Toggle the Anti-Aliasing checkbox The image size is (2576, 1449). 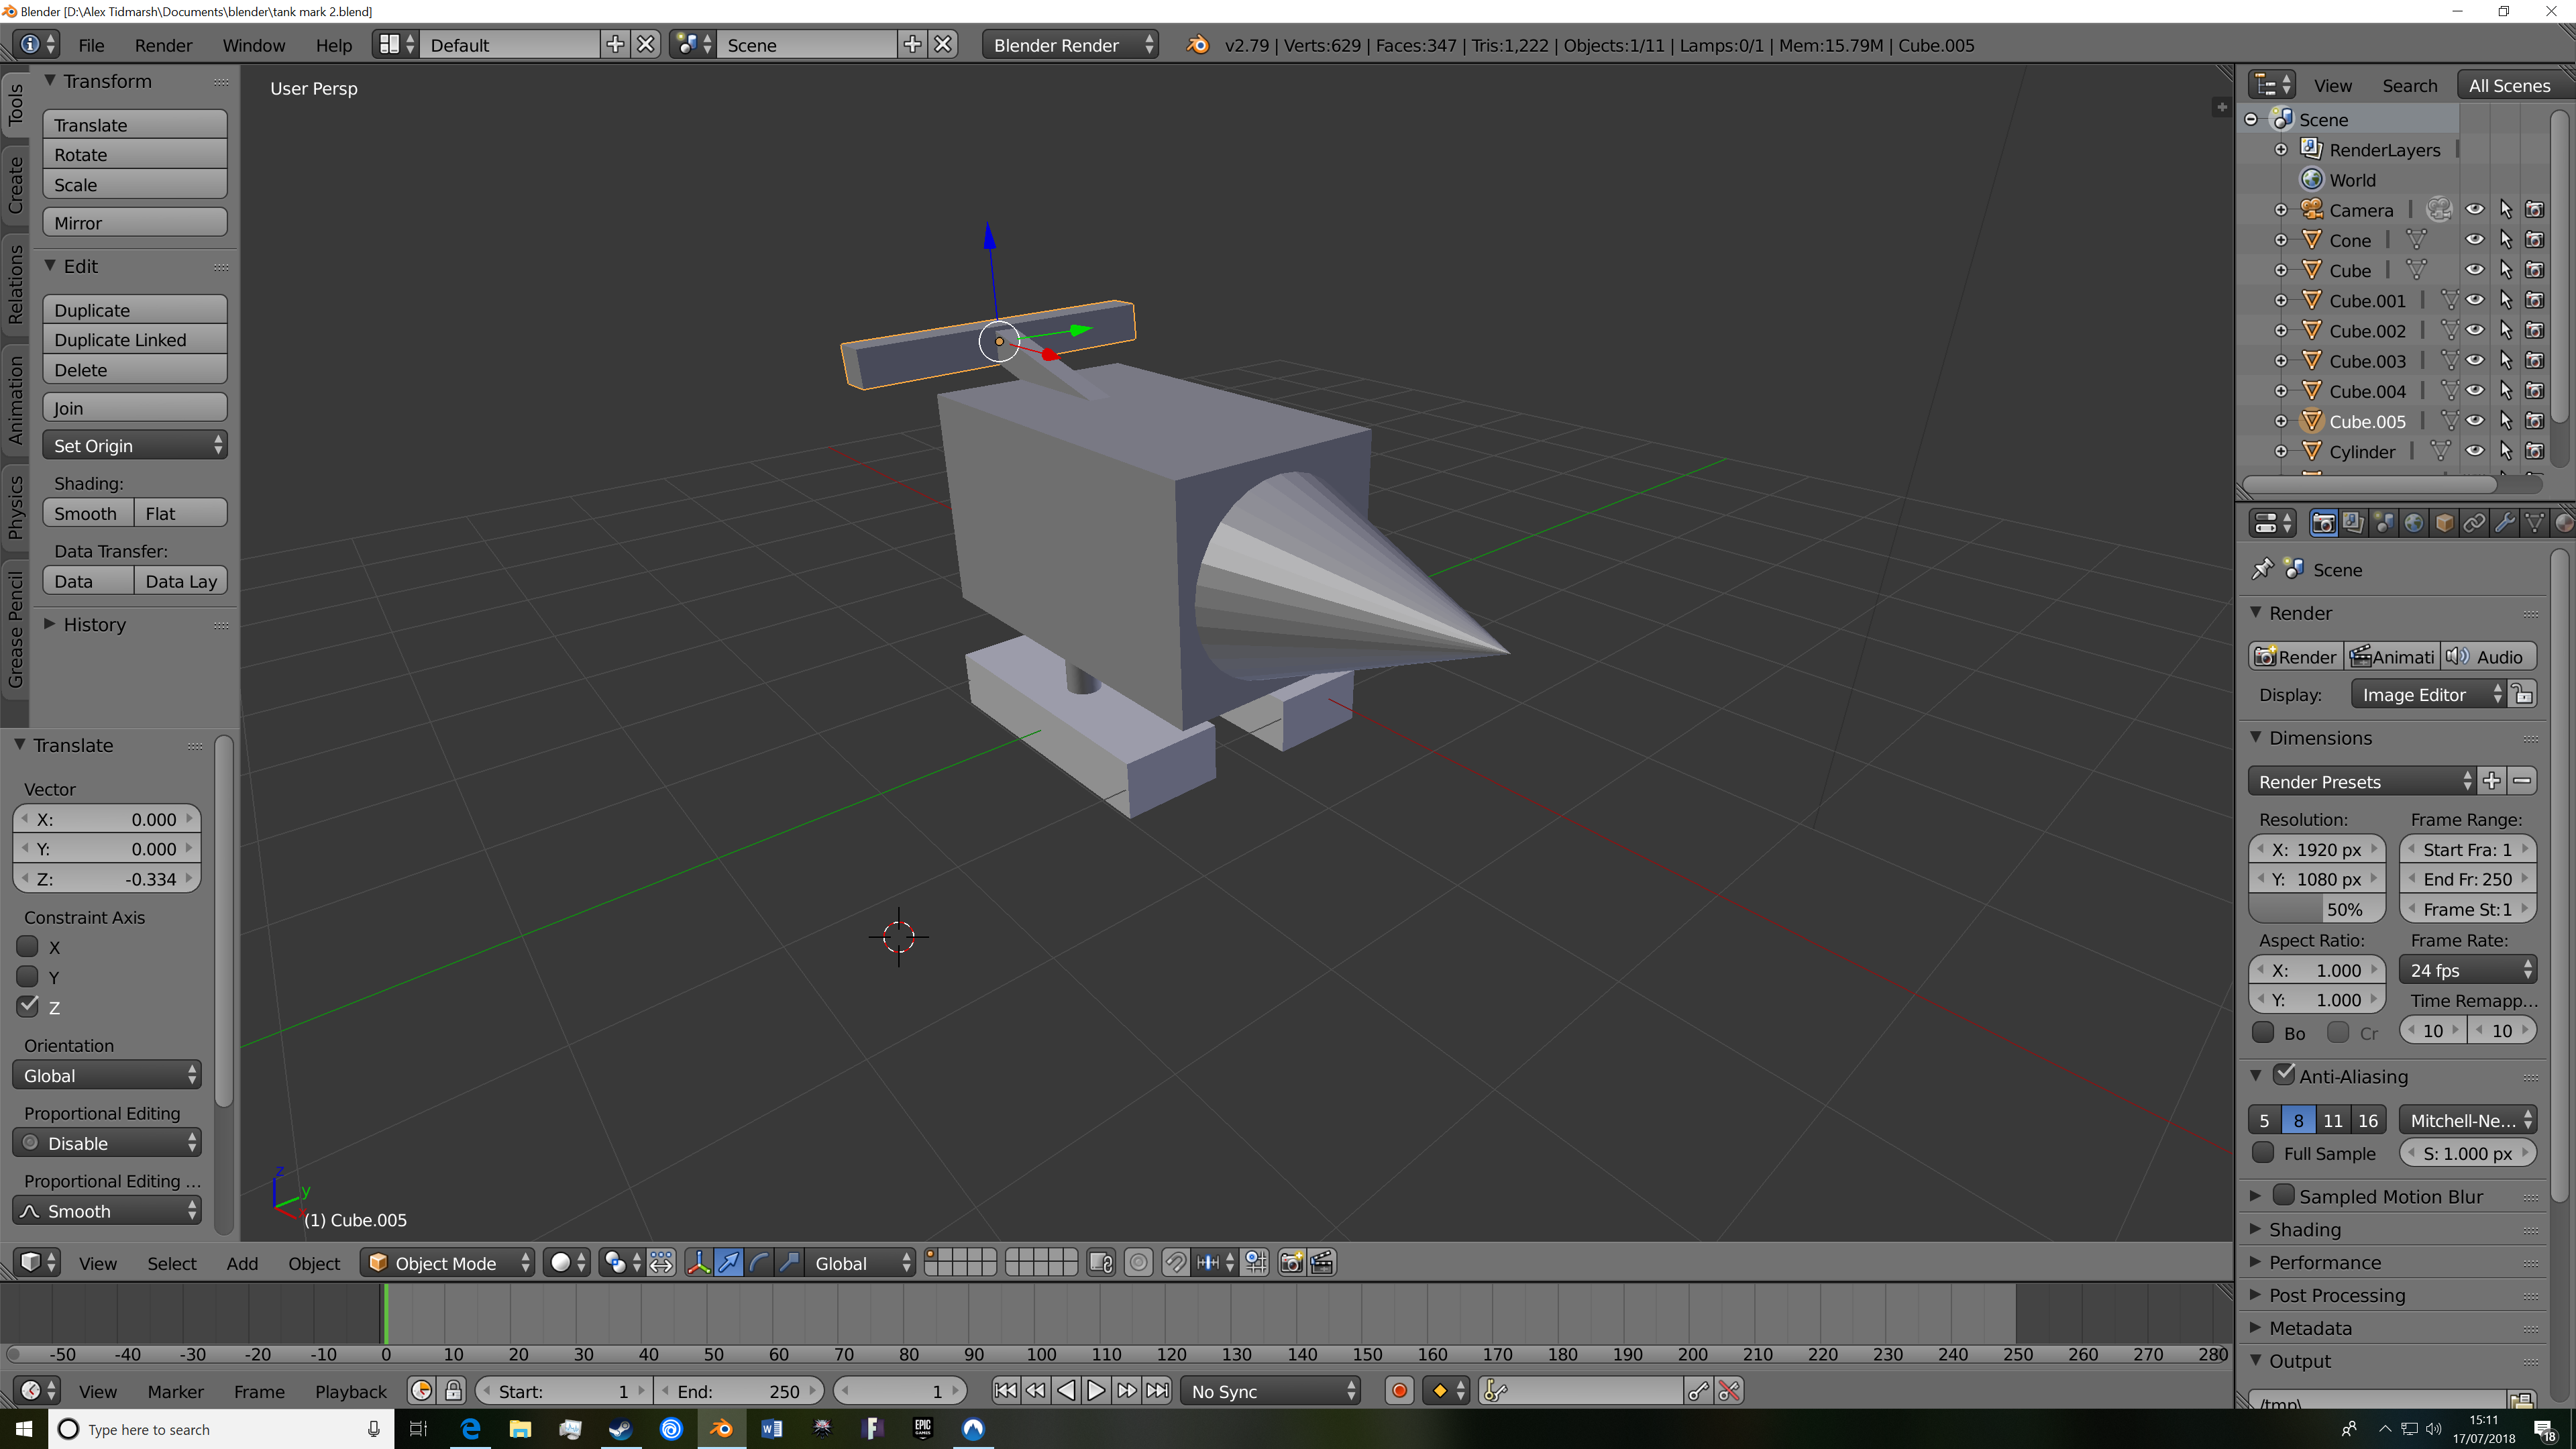(2284, 1075)
